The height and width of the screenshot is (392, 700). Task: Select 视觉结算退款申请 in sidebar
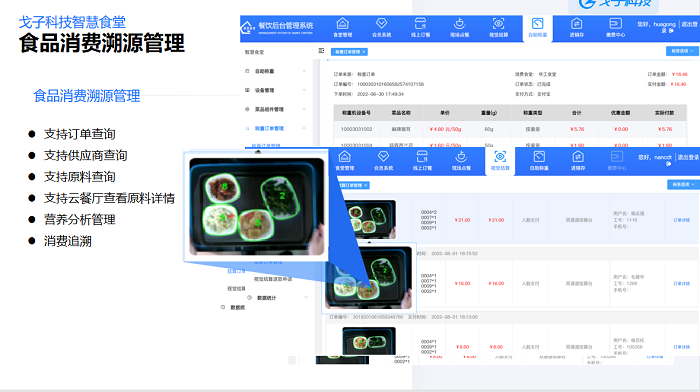tap(273, 279)
